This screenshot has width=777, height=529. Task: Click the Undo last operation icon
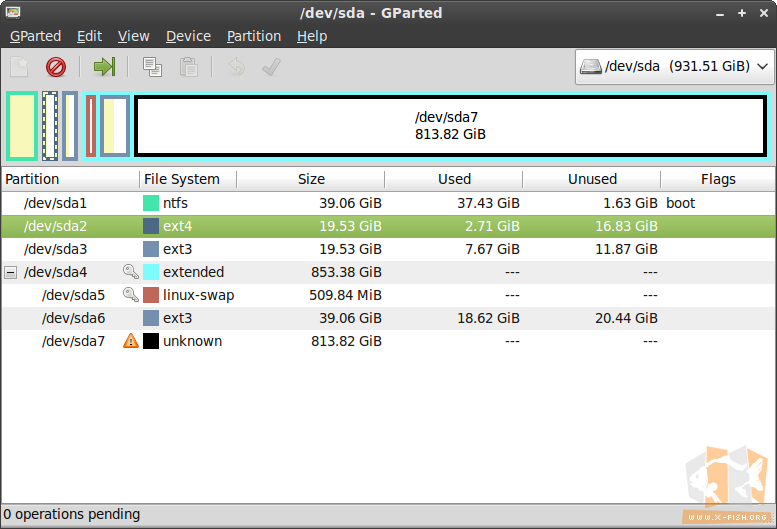(237, 67)
